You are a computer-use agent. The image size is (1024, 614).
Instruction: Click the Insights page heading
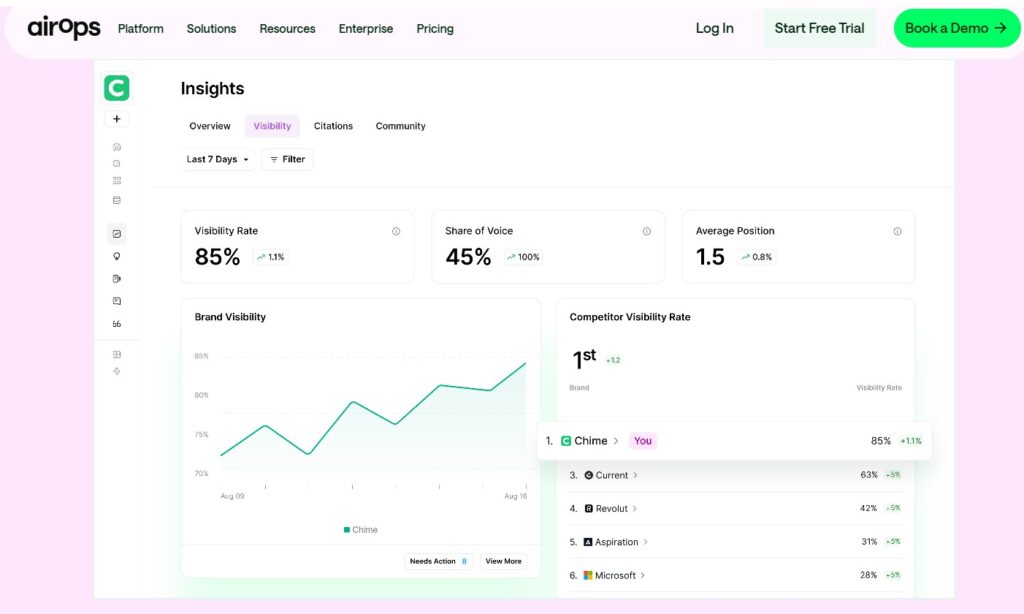(x=212, y=89)
